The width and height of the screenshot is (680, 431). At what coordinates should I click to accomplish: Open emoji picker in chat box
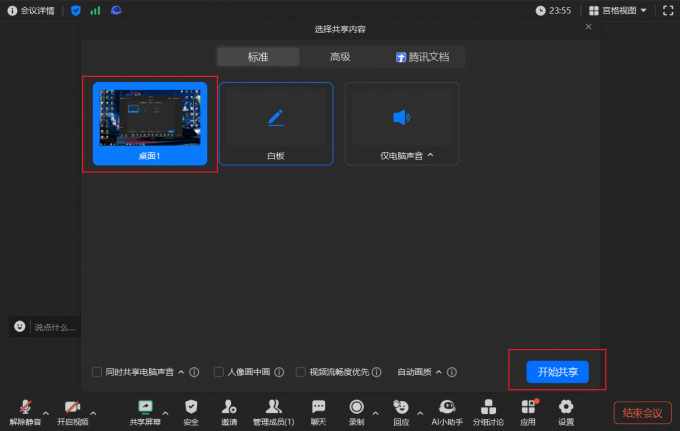point(20,327)
